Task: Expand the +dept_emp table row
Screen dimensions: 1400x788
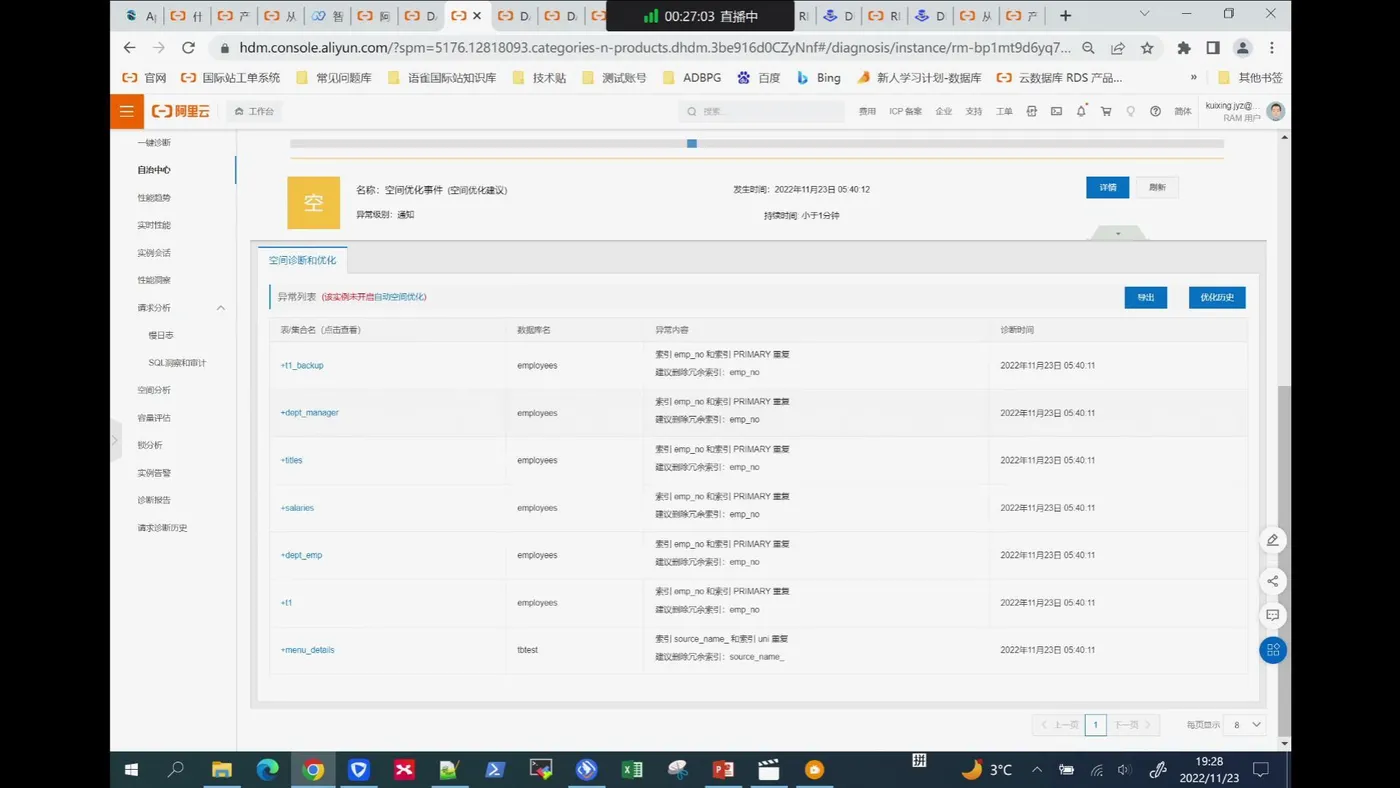Action: pos(301,555)
